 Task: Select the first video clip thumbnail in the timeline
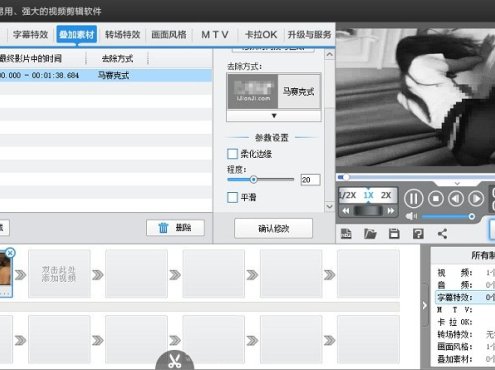click(6, 273)
